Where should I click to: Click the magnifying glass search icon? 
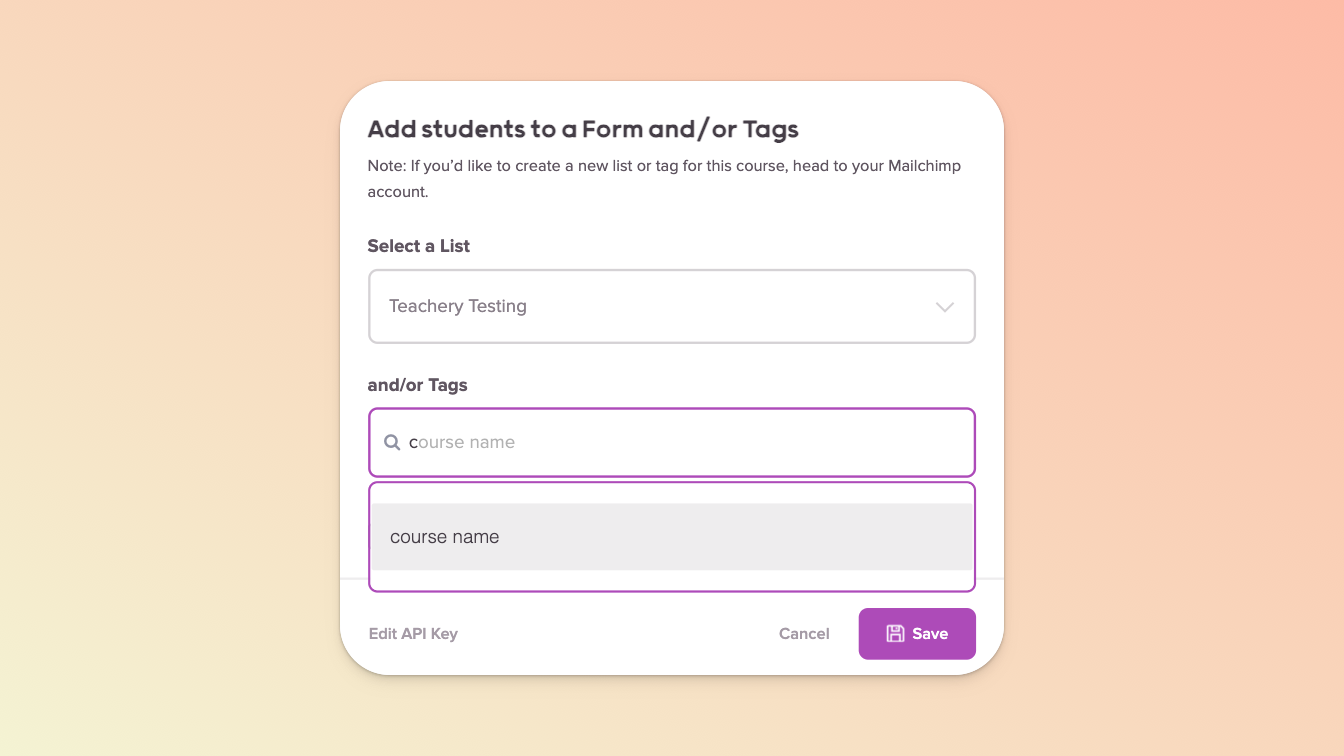393,442
